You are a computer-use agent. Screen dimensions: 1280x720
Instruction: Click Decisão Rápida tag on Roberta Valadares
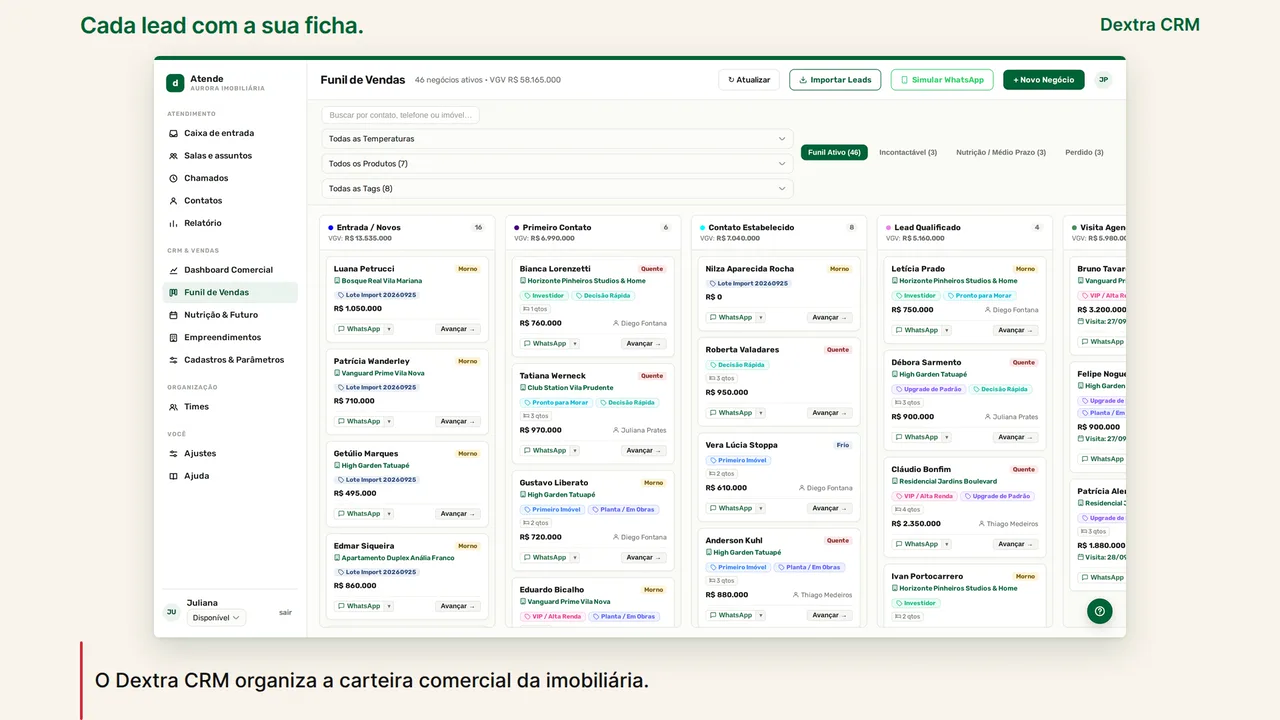(738, 365)
